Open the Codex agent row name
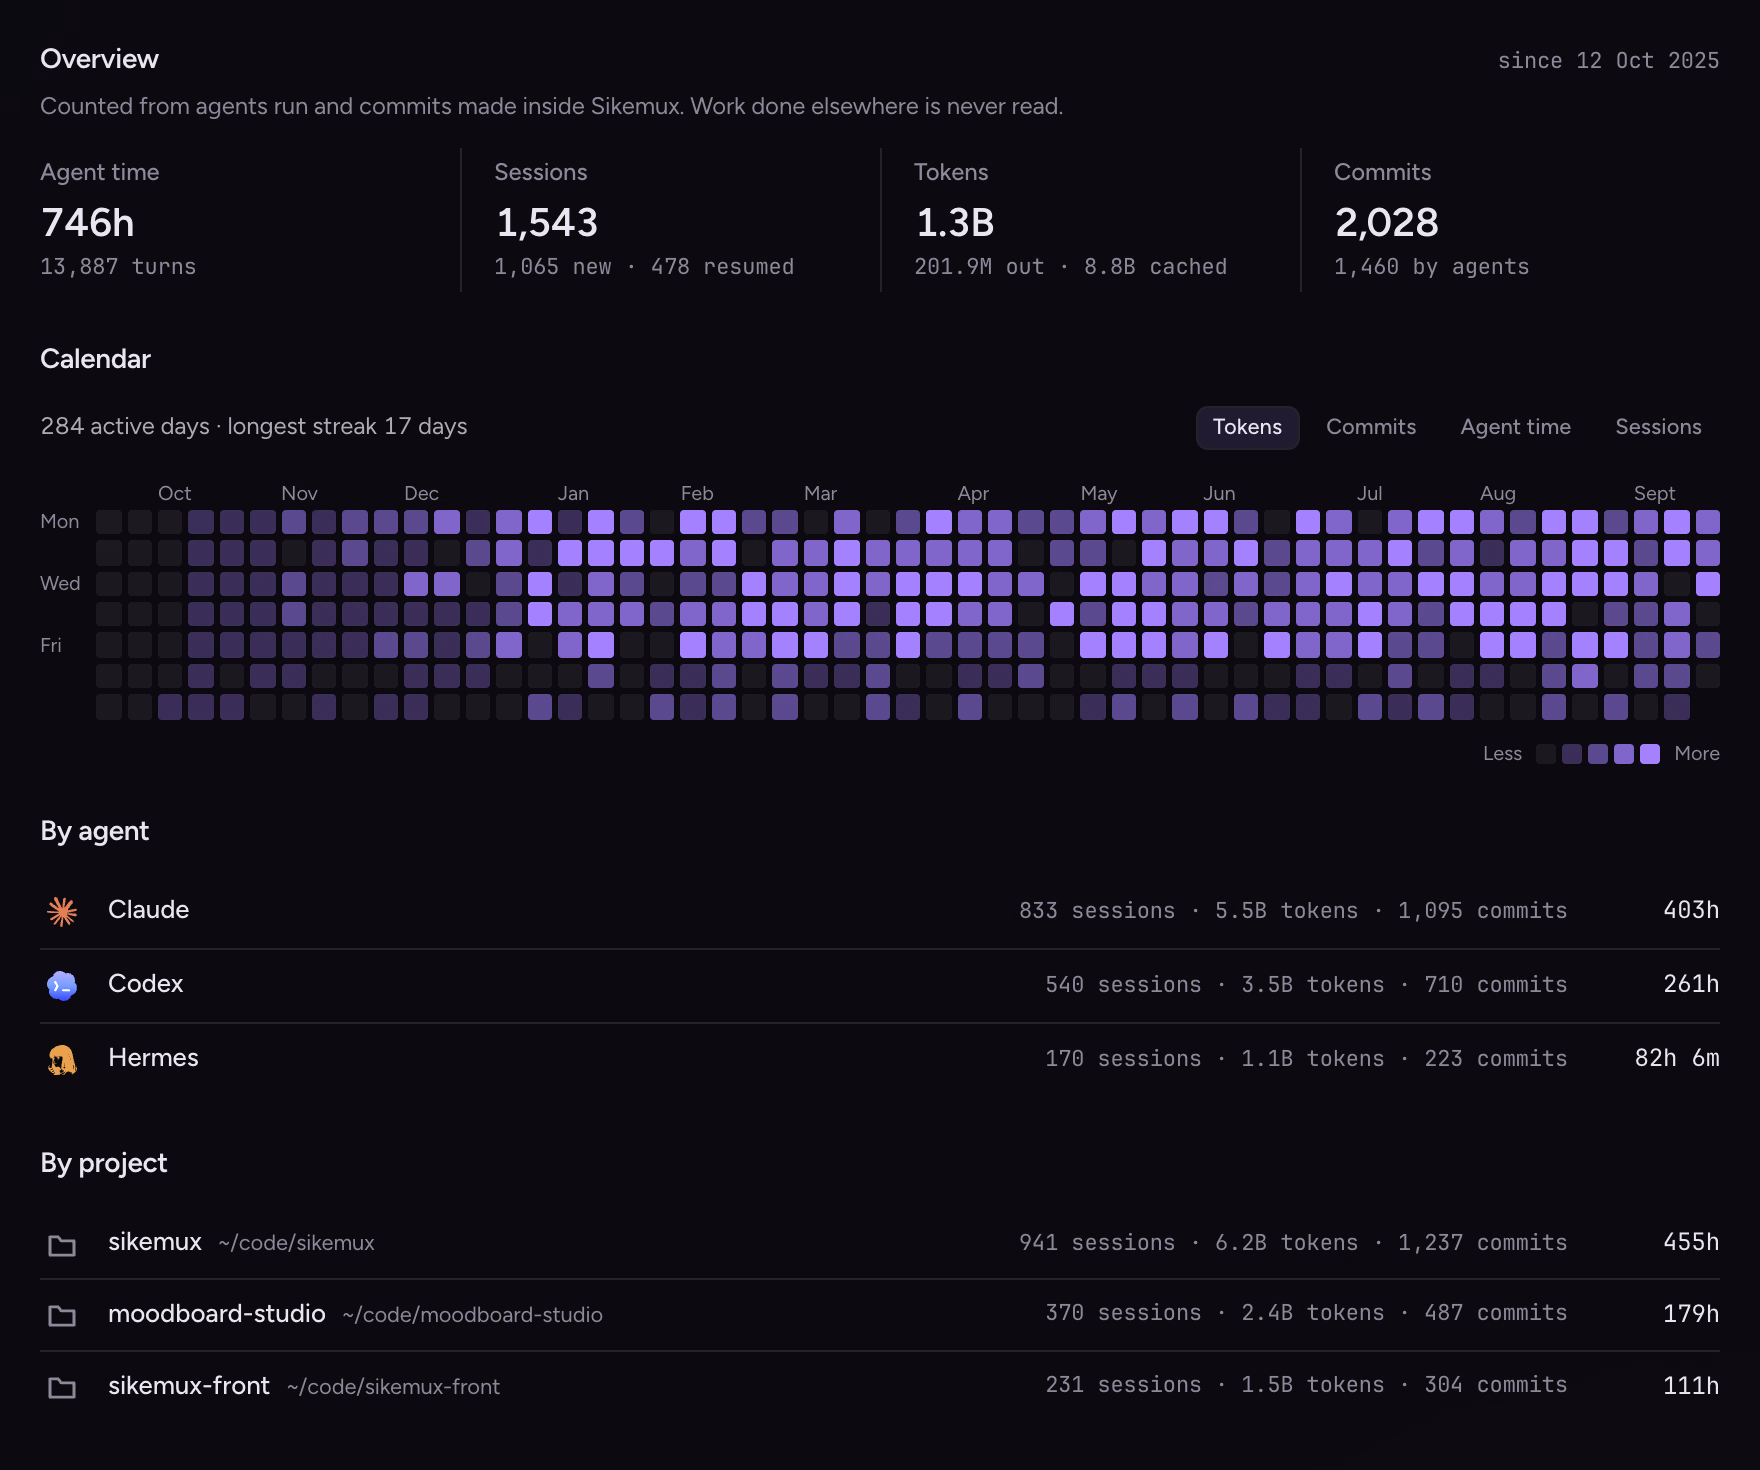 pos(145,984)
